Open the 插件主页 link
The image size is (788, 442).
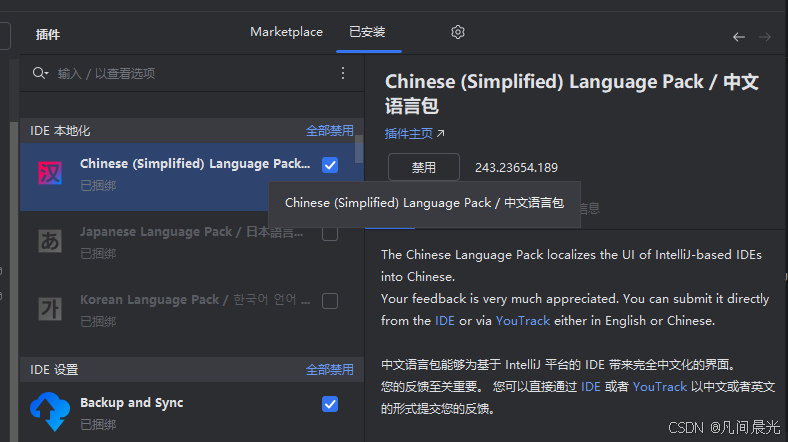409,134
